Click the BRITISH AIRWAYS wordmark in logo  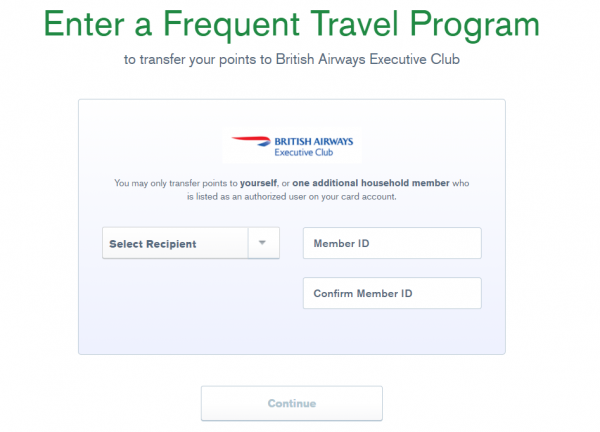312,141
